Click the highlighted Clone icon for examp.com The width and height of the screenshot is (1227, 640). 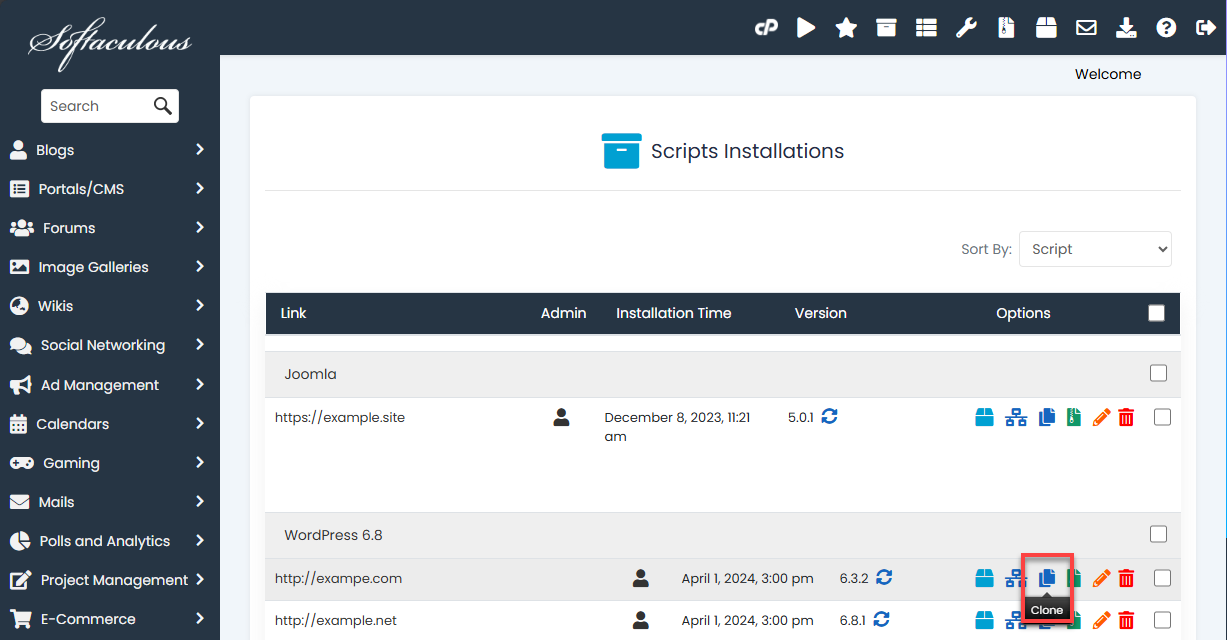pyautogui.click(x=1047, y=578)
